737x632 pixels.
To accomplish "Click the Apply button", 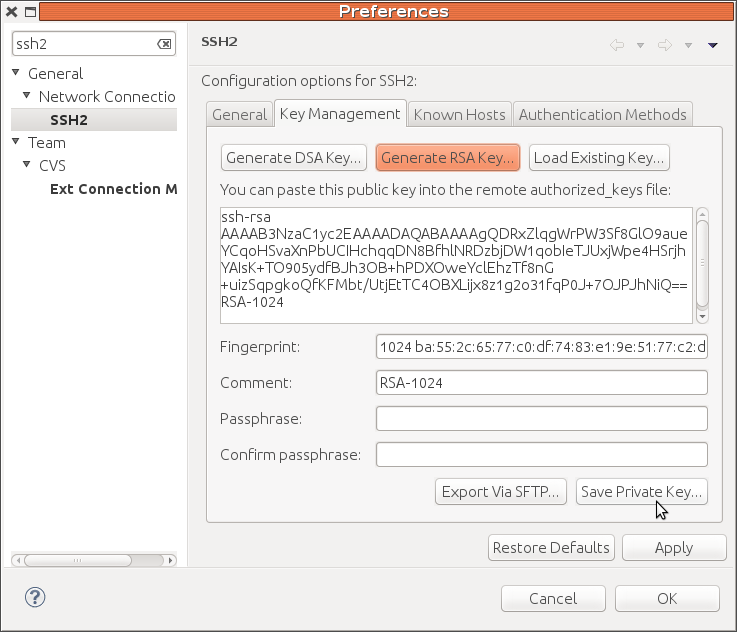I will [674, 548].
